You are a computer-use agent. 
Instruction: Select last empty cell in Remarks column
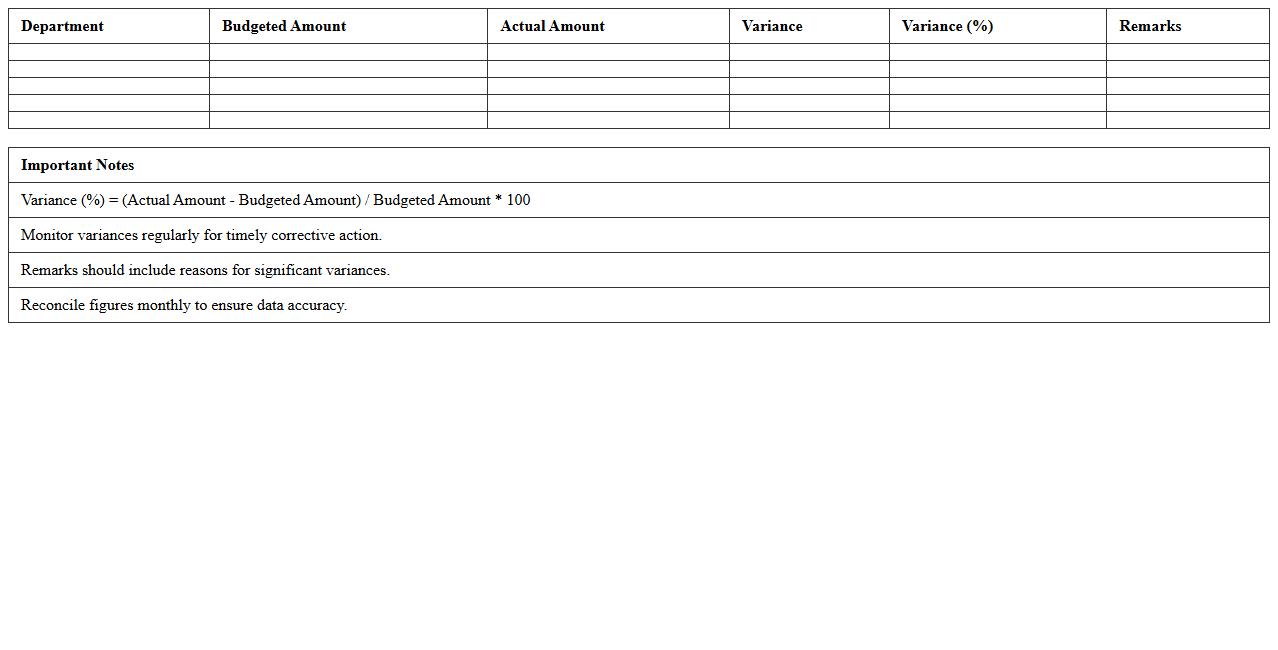1187,120
